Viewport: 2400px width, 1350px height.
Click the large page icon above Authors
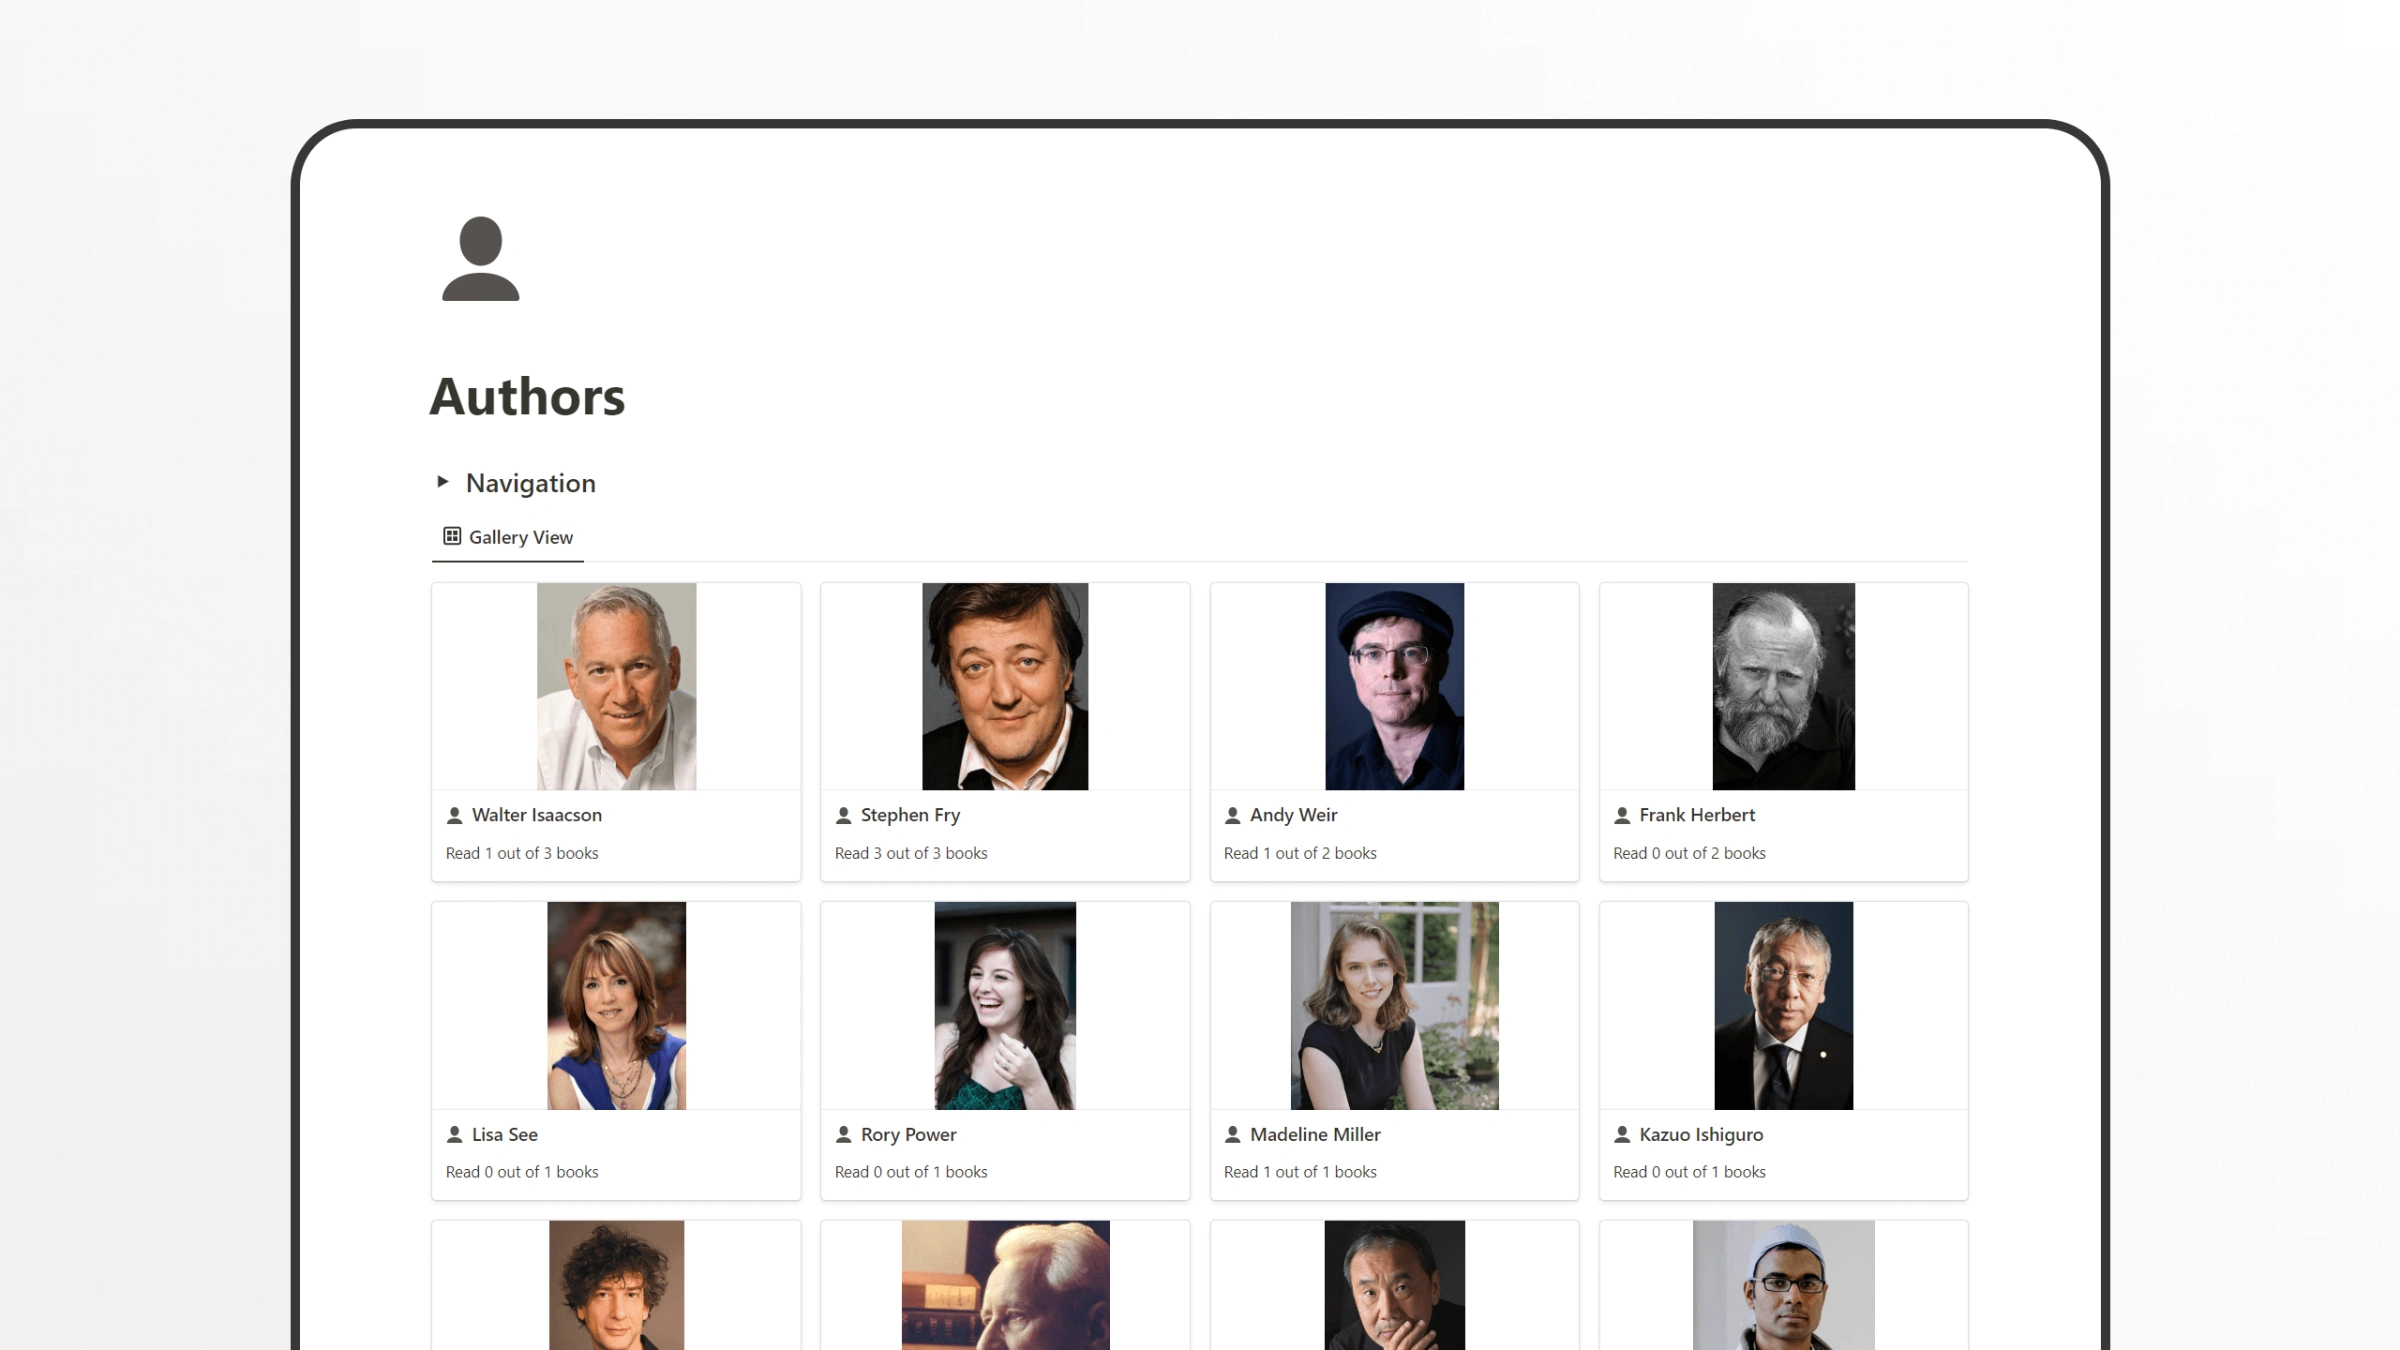click(x=479, y=258)
